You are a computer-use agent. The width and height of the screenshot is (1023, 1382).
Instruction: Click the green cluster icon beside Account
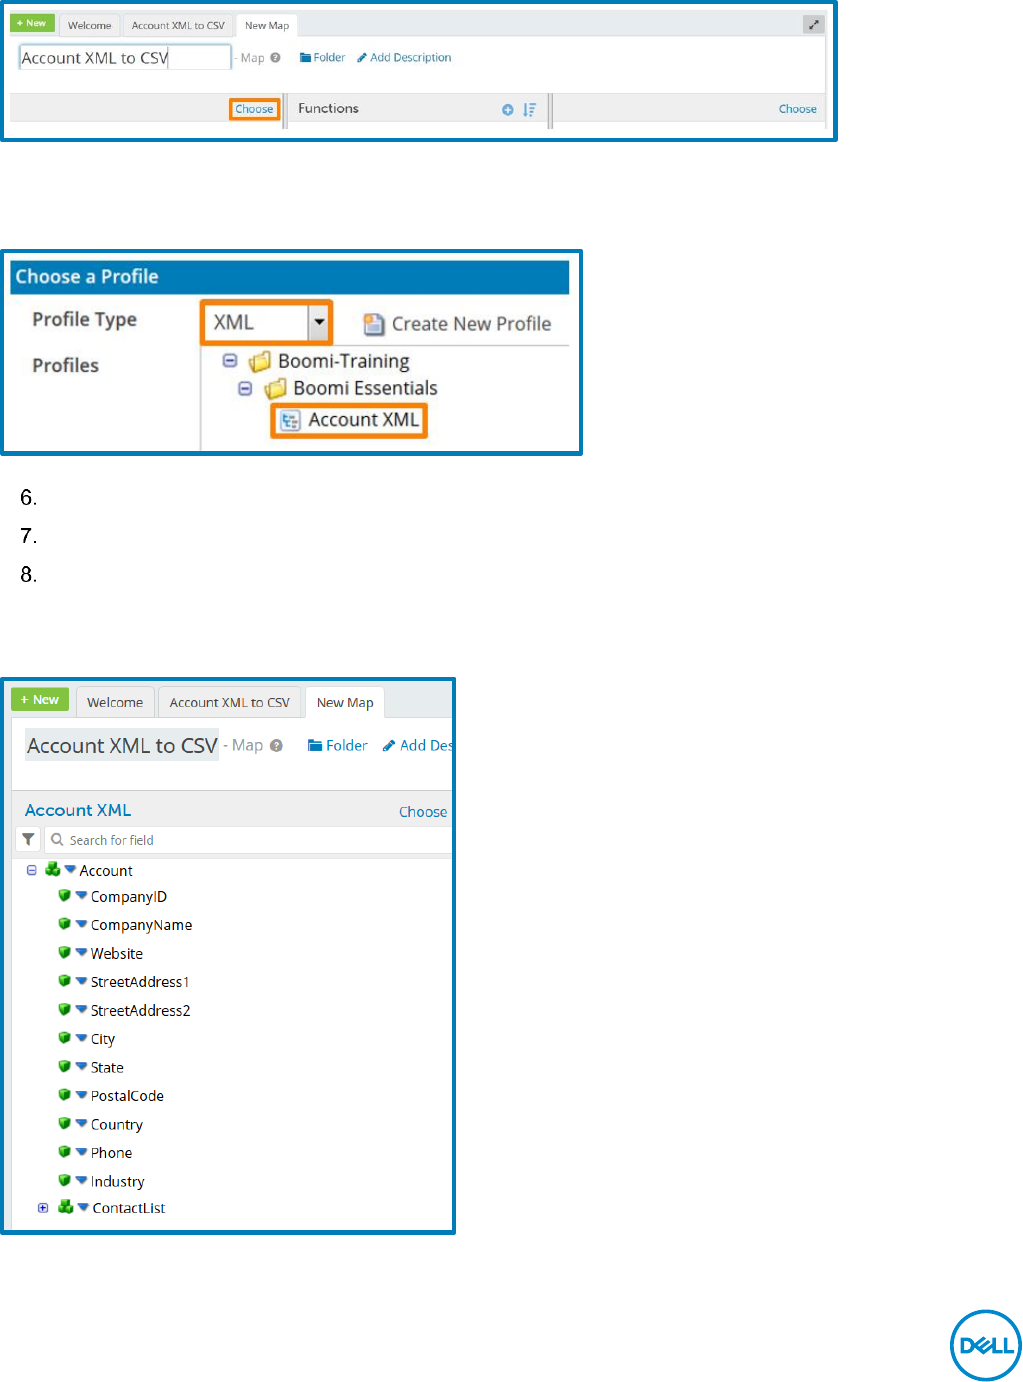tap(53, 869)
